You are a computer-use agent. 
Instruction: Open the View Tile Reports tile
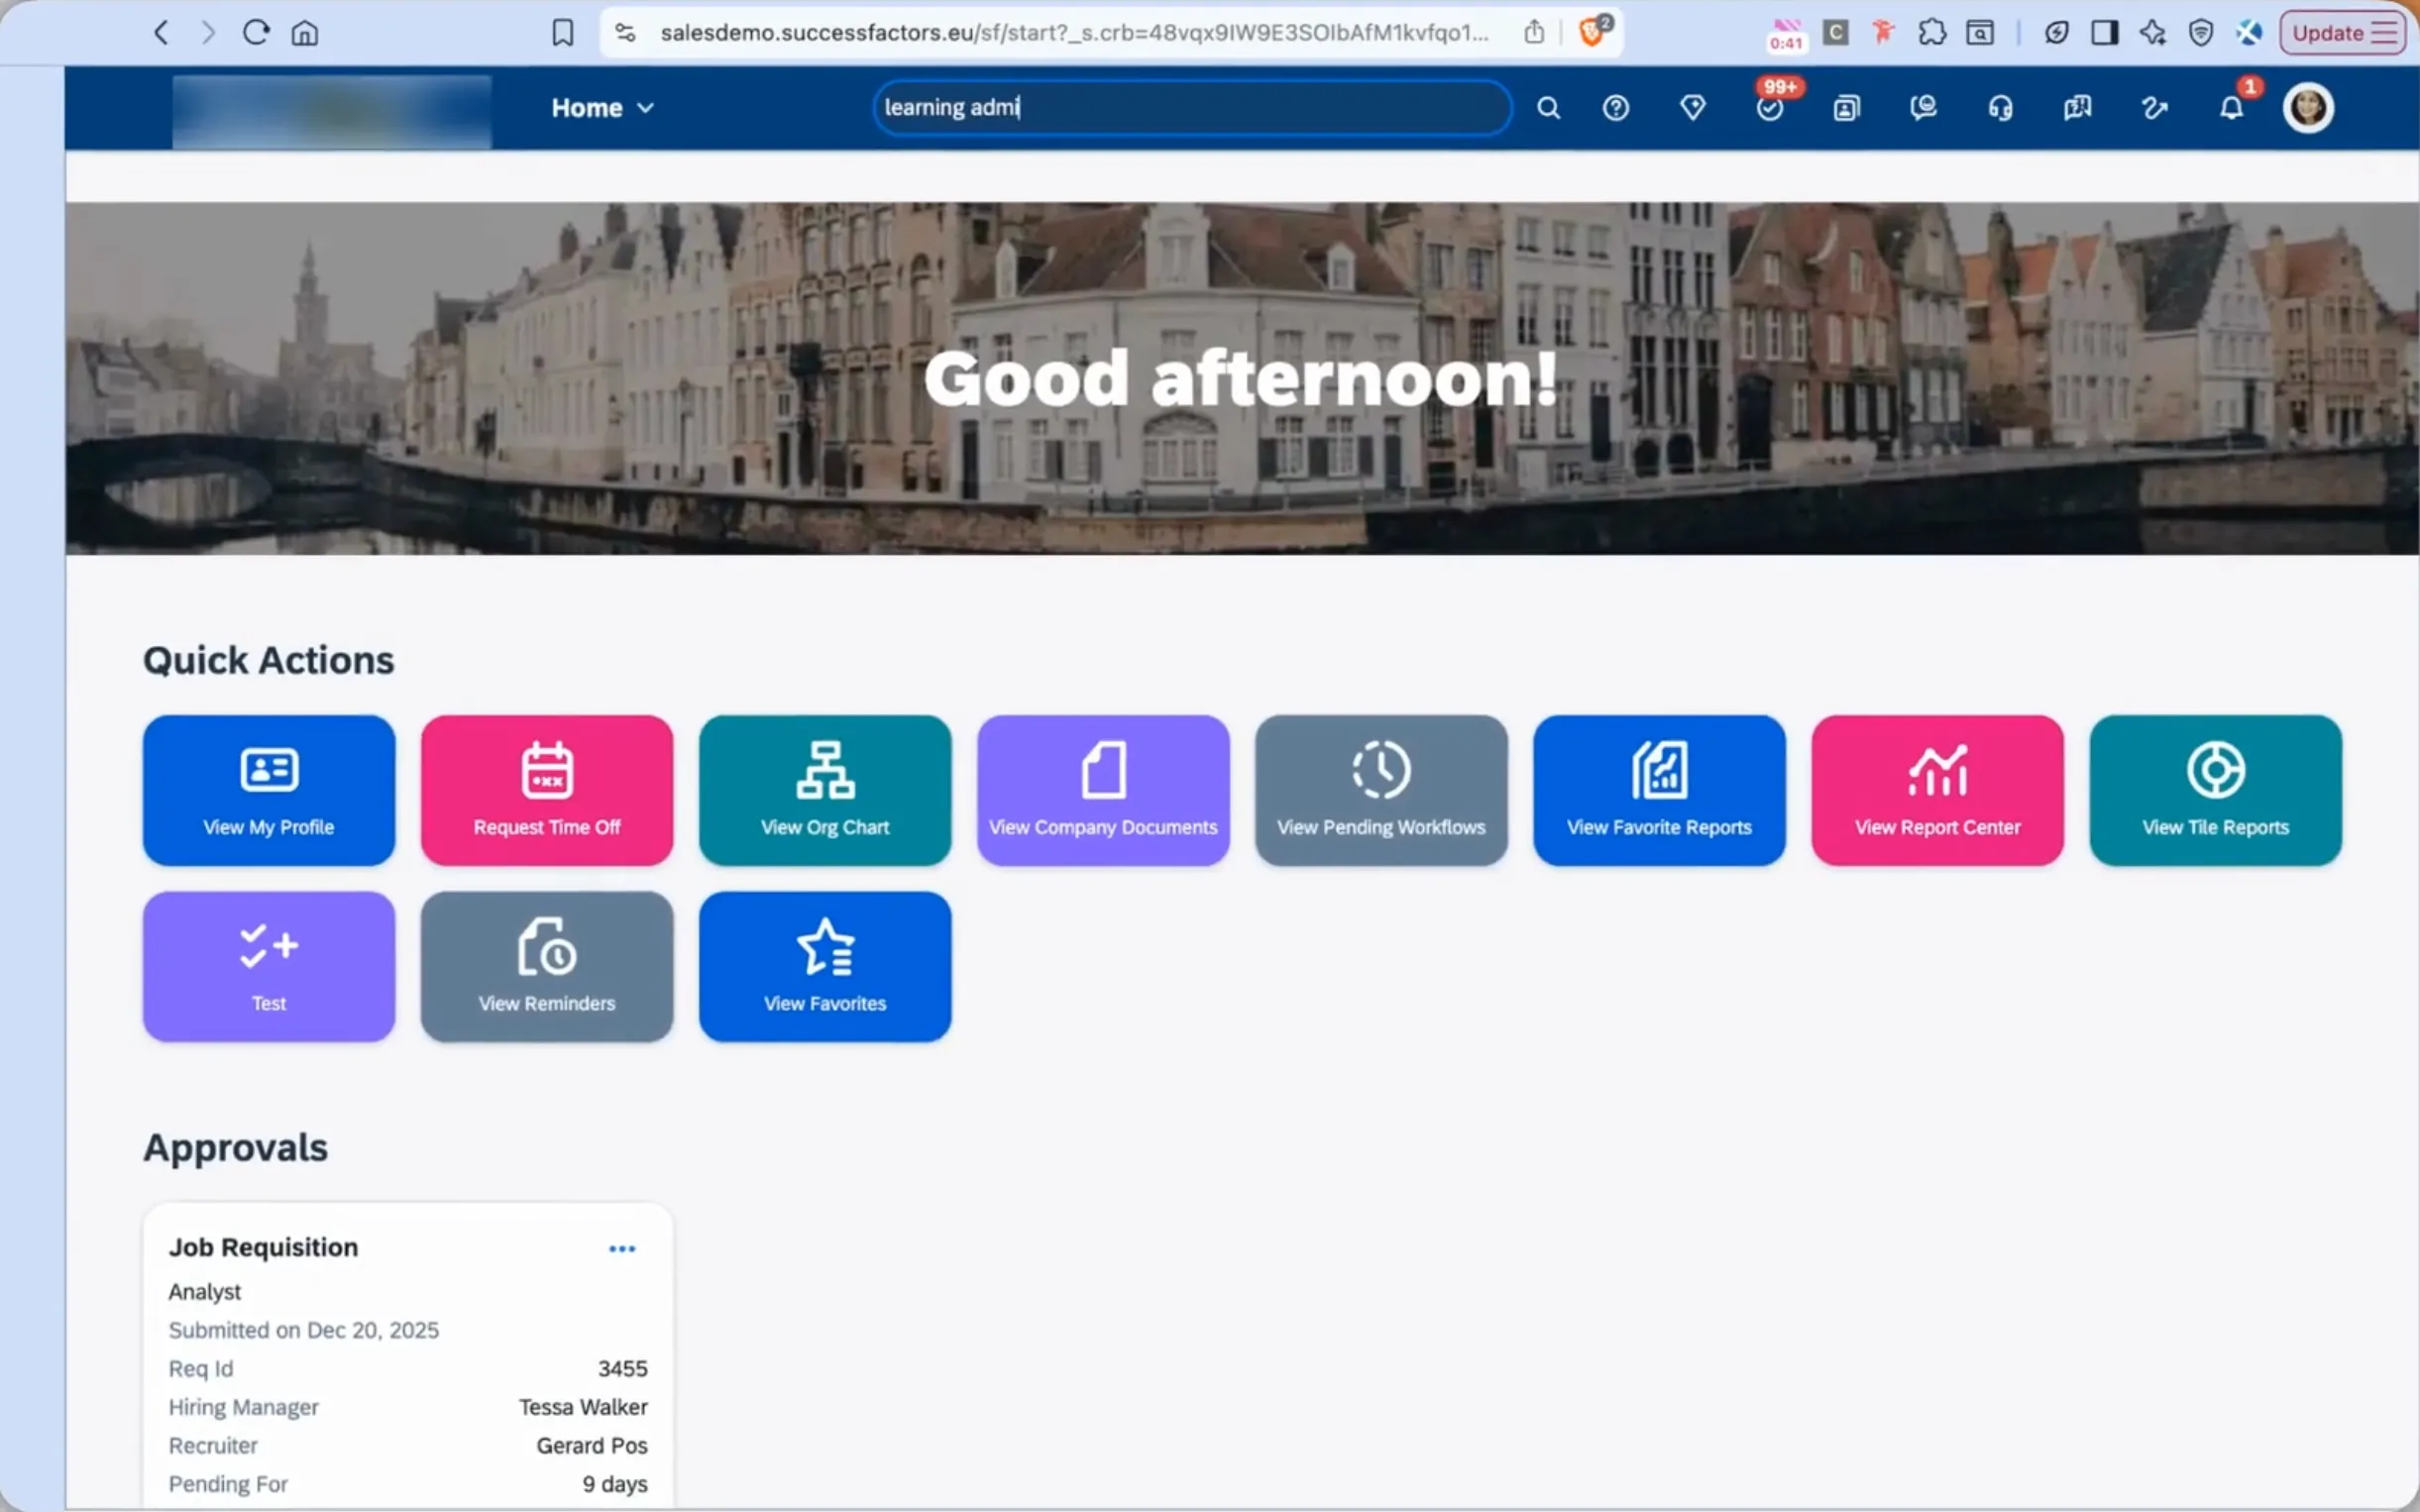pos(2215,790)
